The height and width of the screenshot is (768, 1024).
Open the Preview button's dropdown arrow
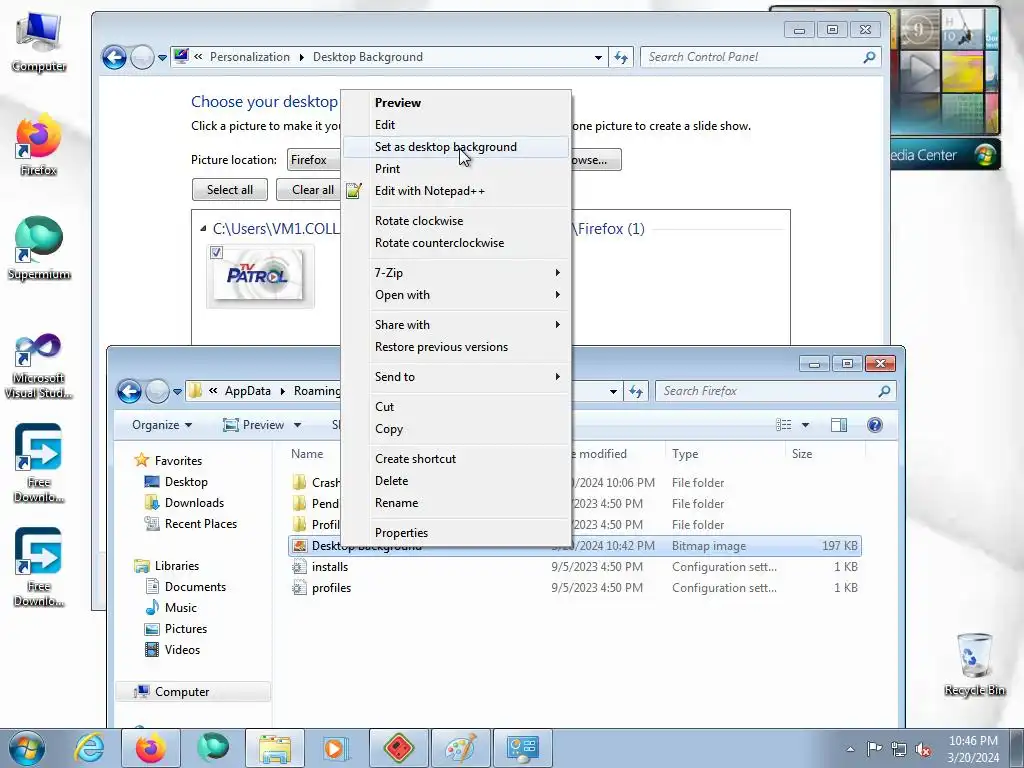297,425
